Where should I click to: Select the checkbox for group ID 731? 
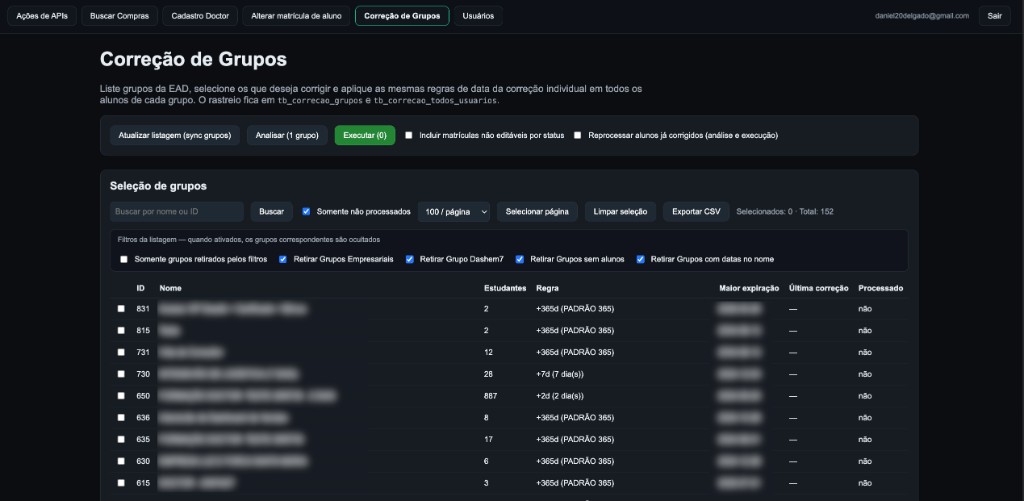point(121,352)
